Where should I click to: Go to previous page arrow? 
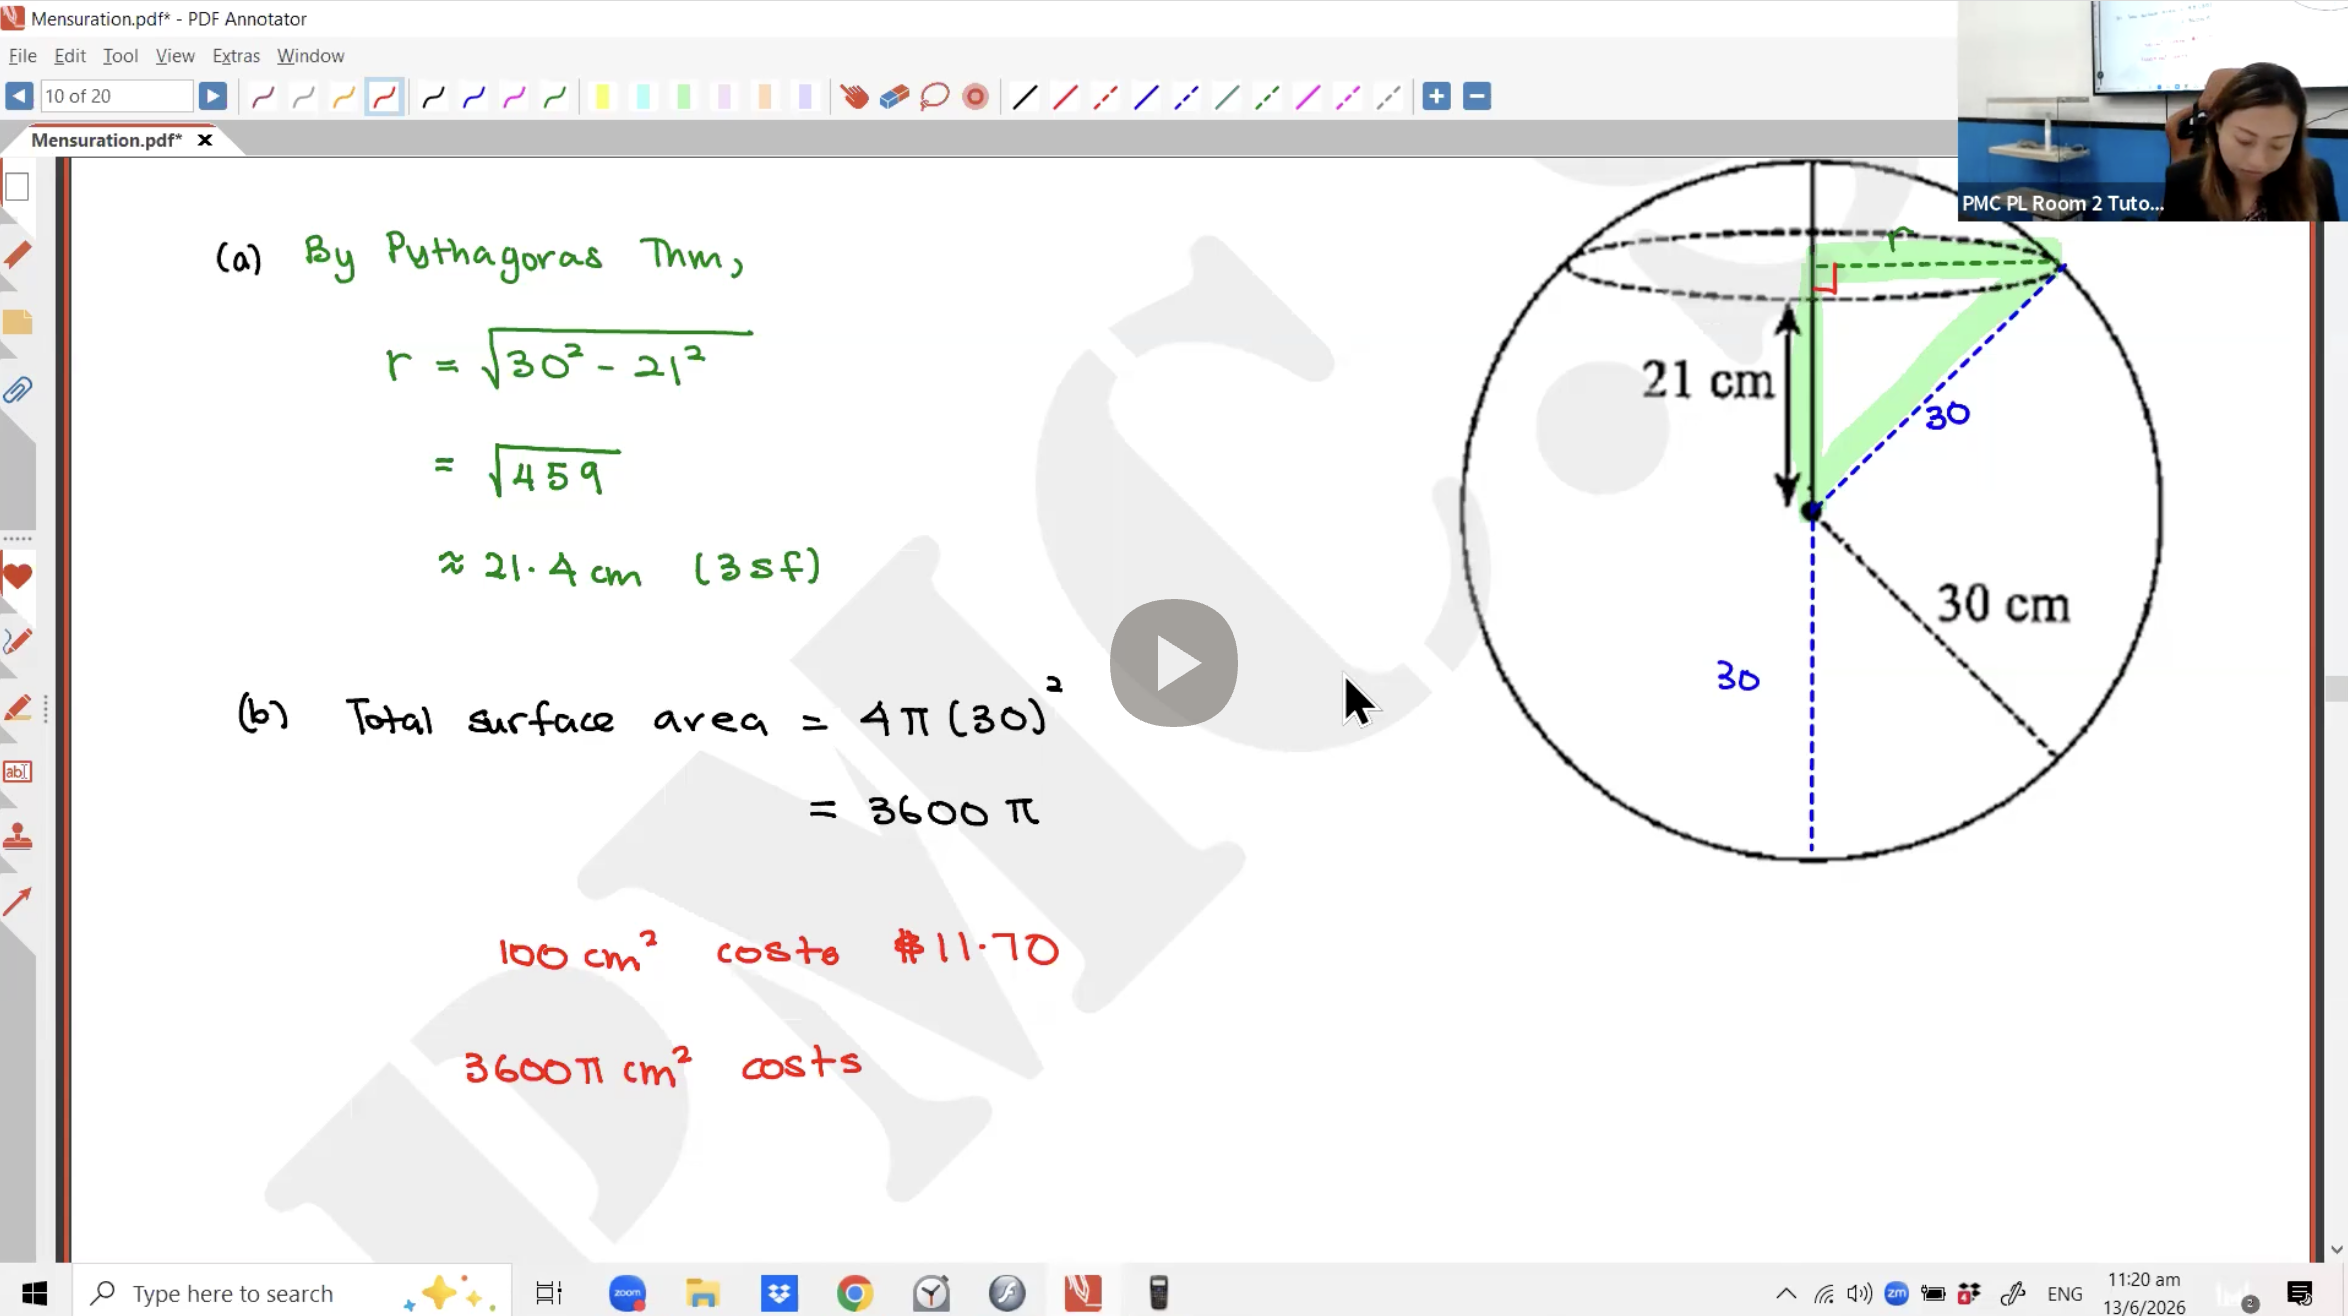pyautogui.click(x=18, y=96)
